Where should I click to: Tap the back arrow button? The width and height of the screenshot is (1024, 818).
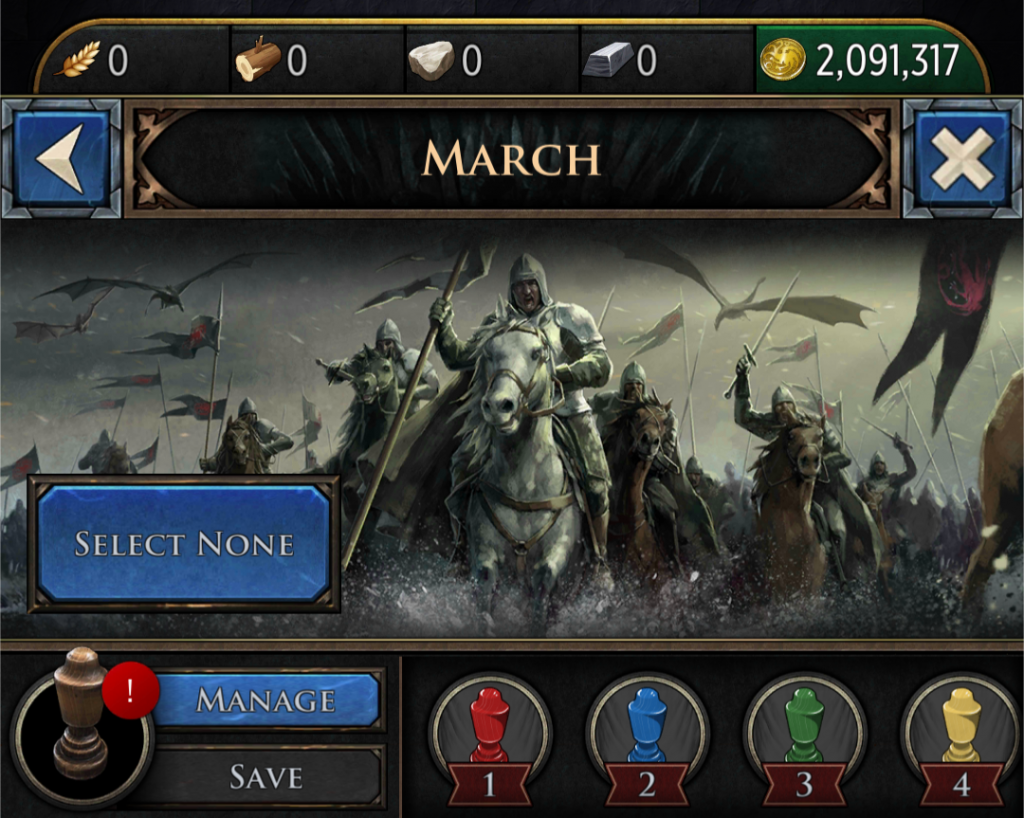[61, 159]
